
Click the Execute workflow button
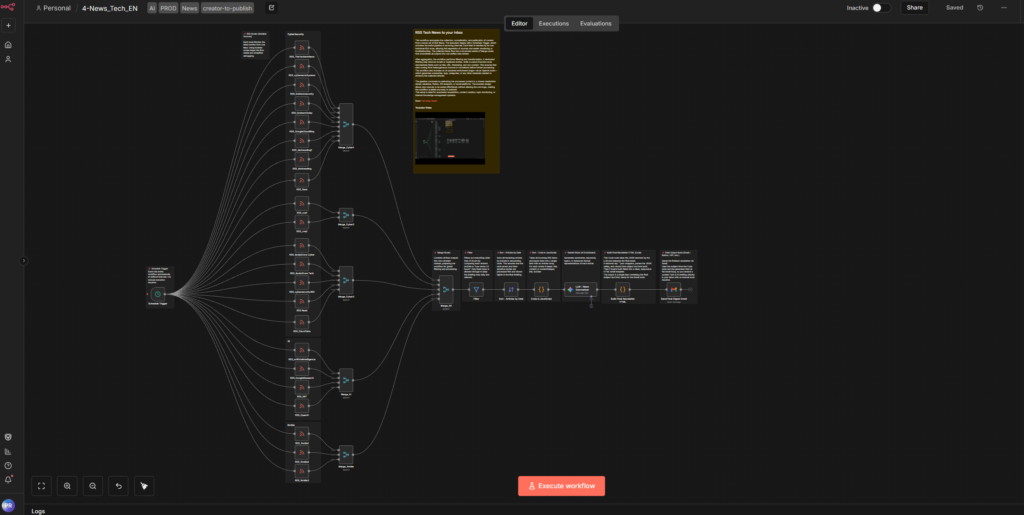point(561,486)
